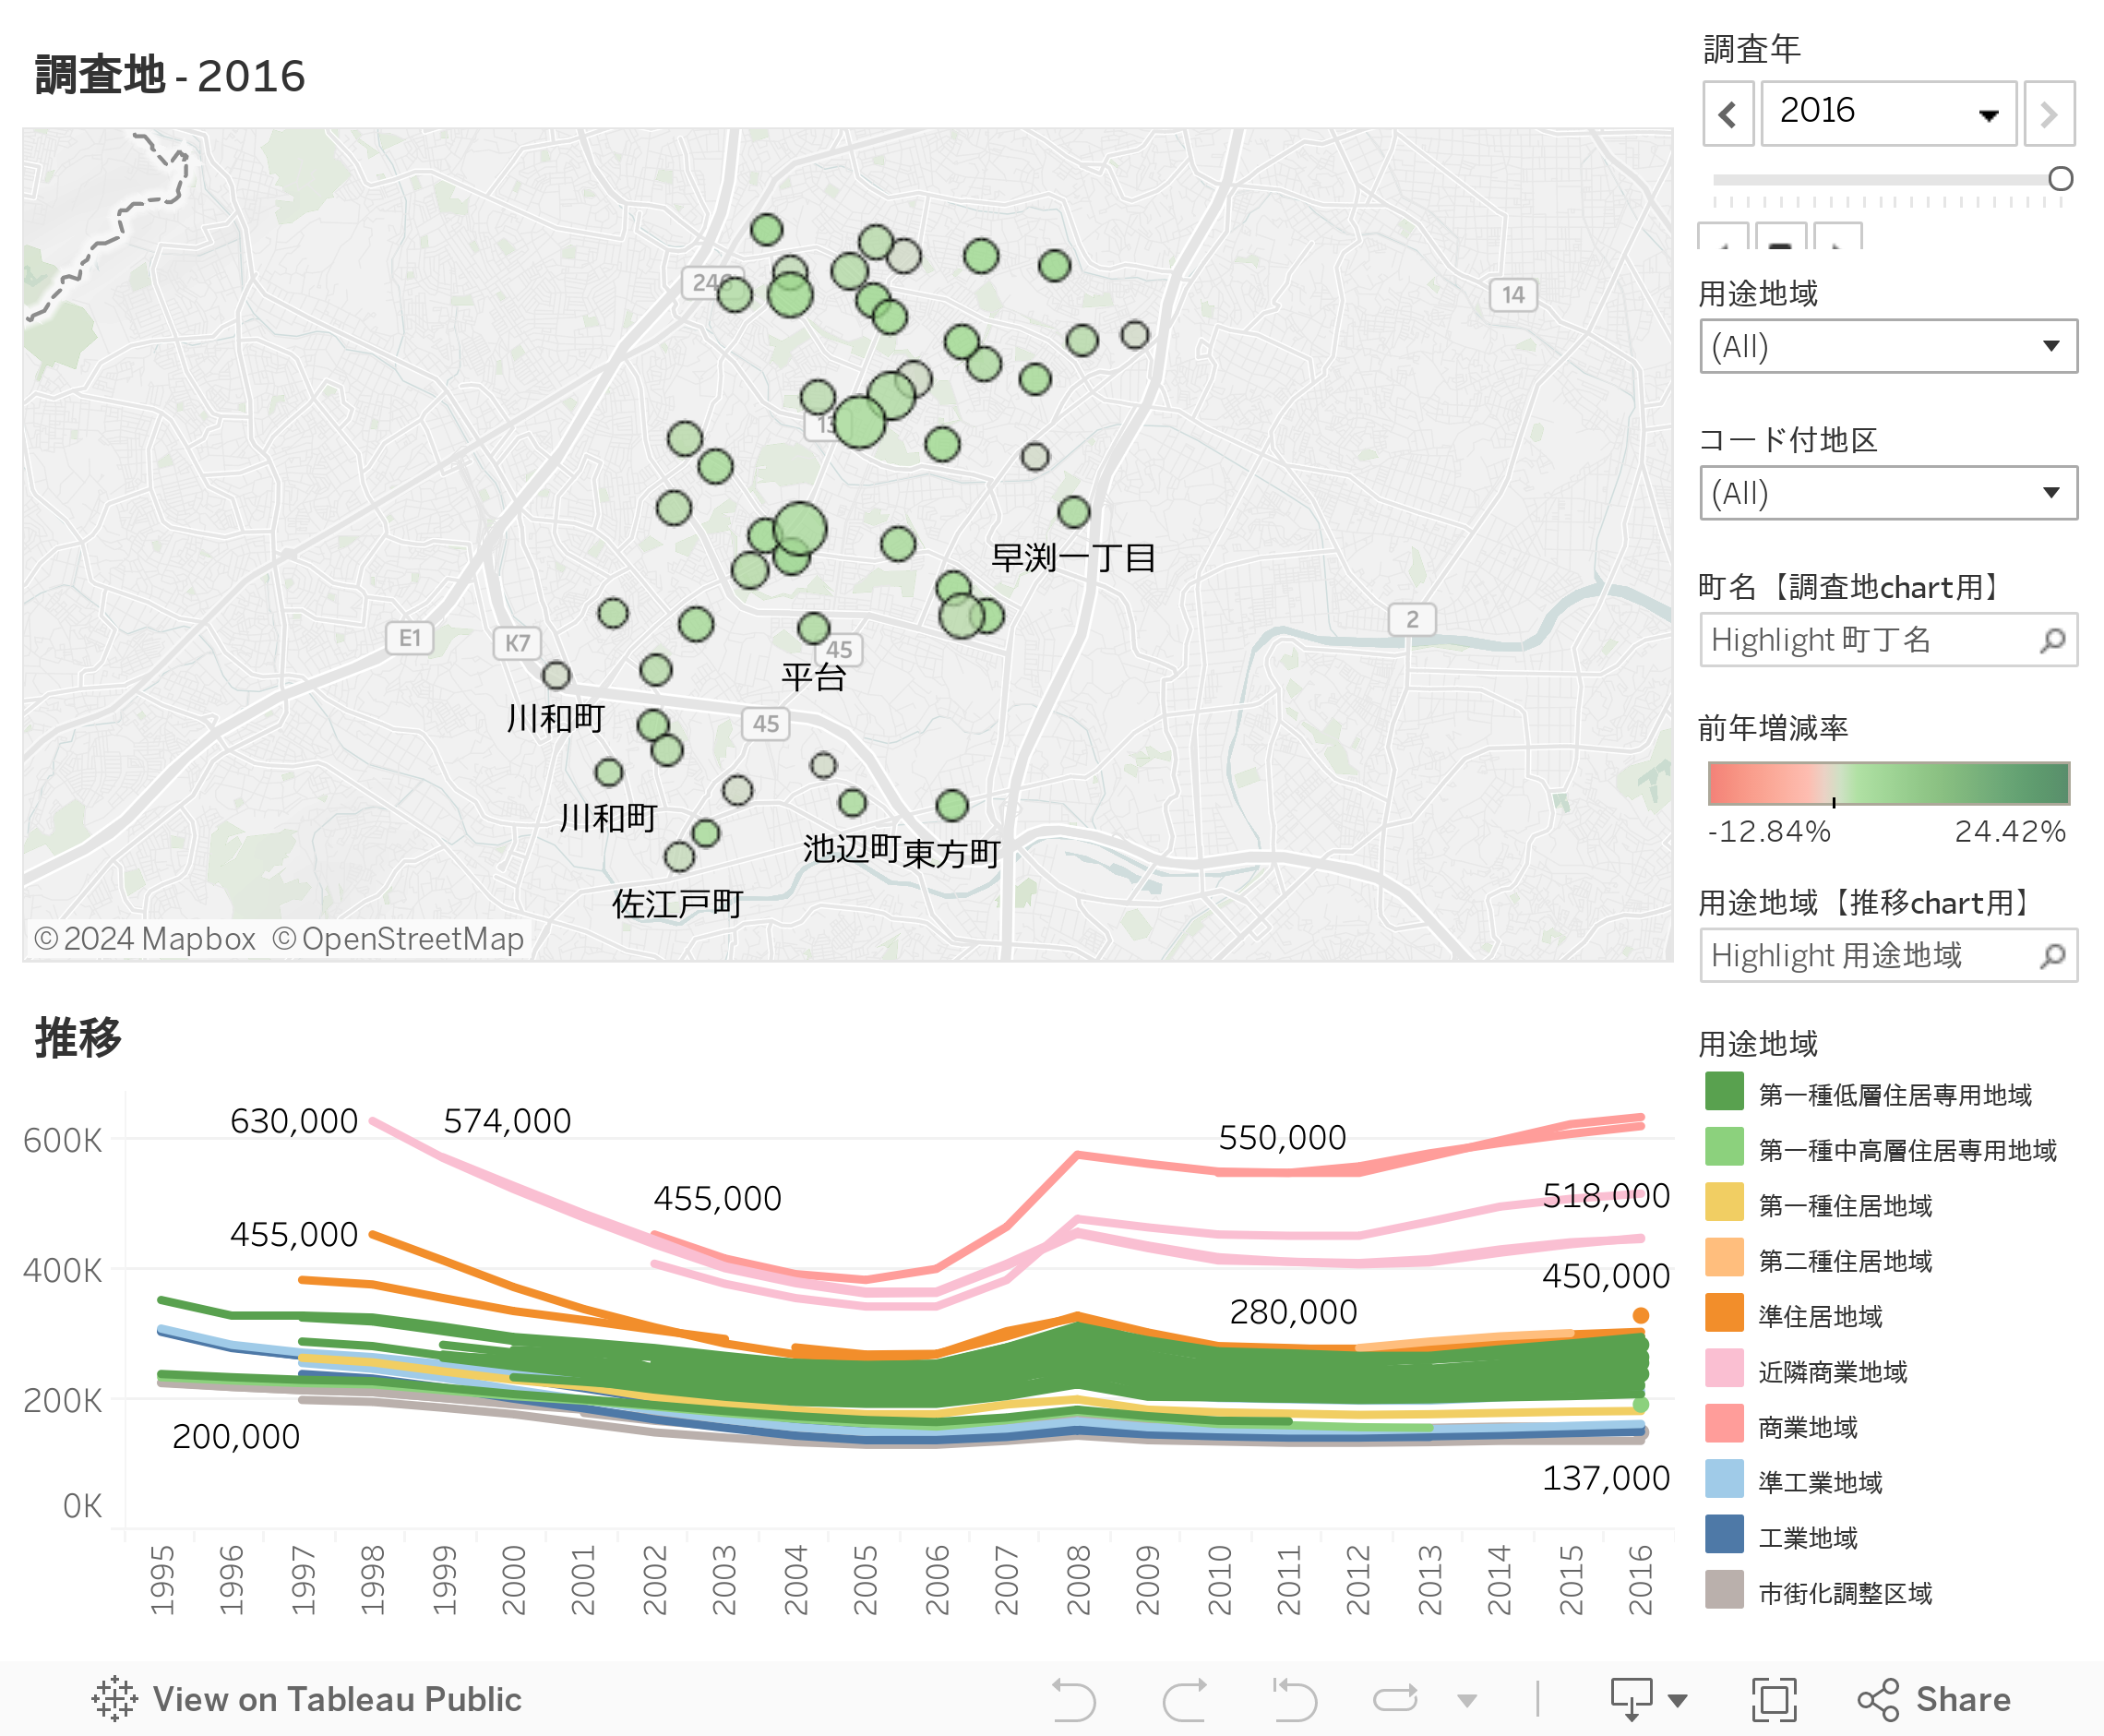Click the Refresh/replay icon

[x=1396, y=1699]
